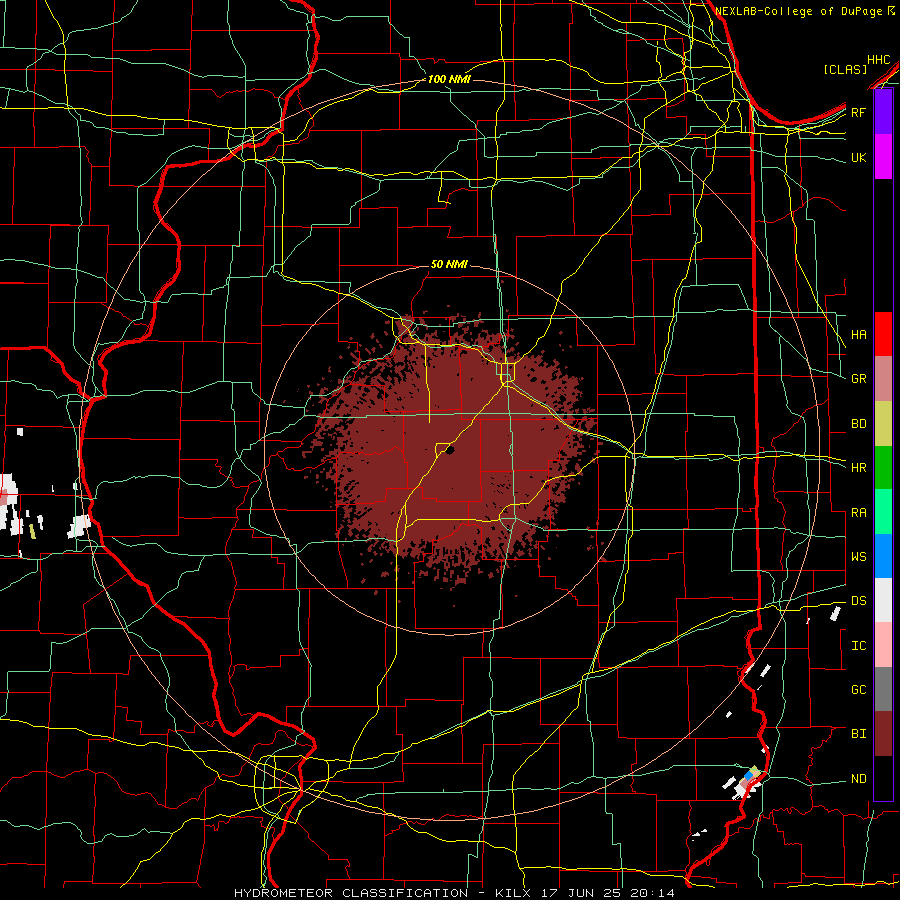The image size is (900, 900).
Task: Click the light pink IC legend swatch
Action: point(883,645)
